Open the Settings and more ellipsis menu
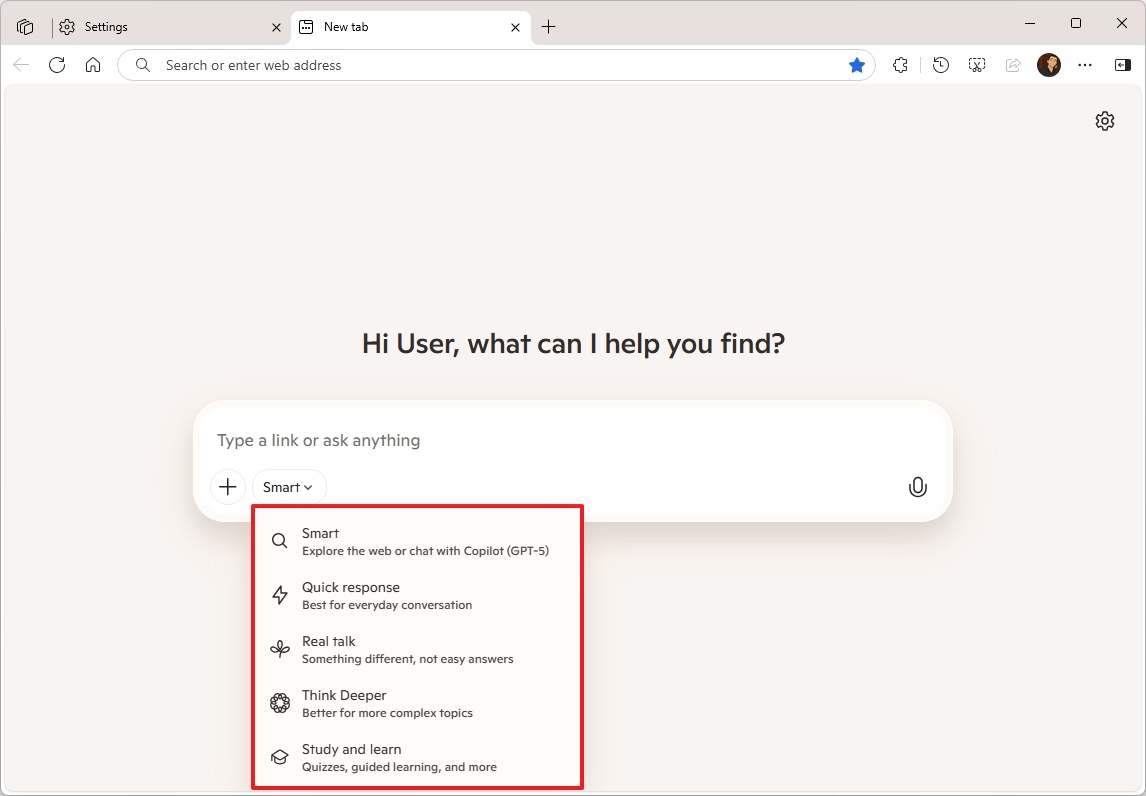 click(x=1085, y=64)
